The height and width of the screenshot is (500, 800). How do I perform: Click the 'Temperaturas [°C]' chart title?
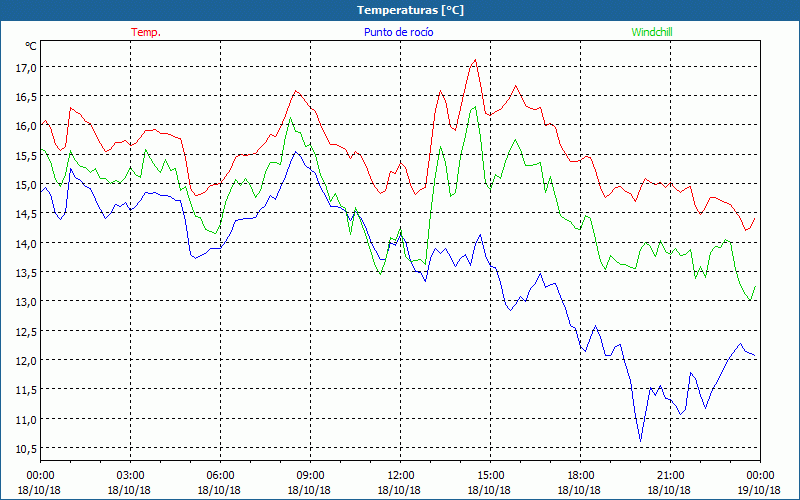[410, 10]
